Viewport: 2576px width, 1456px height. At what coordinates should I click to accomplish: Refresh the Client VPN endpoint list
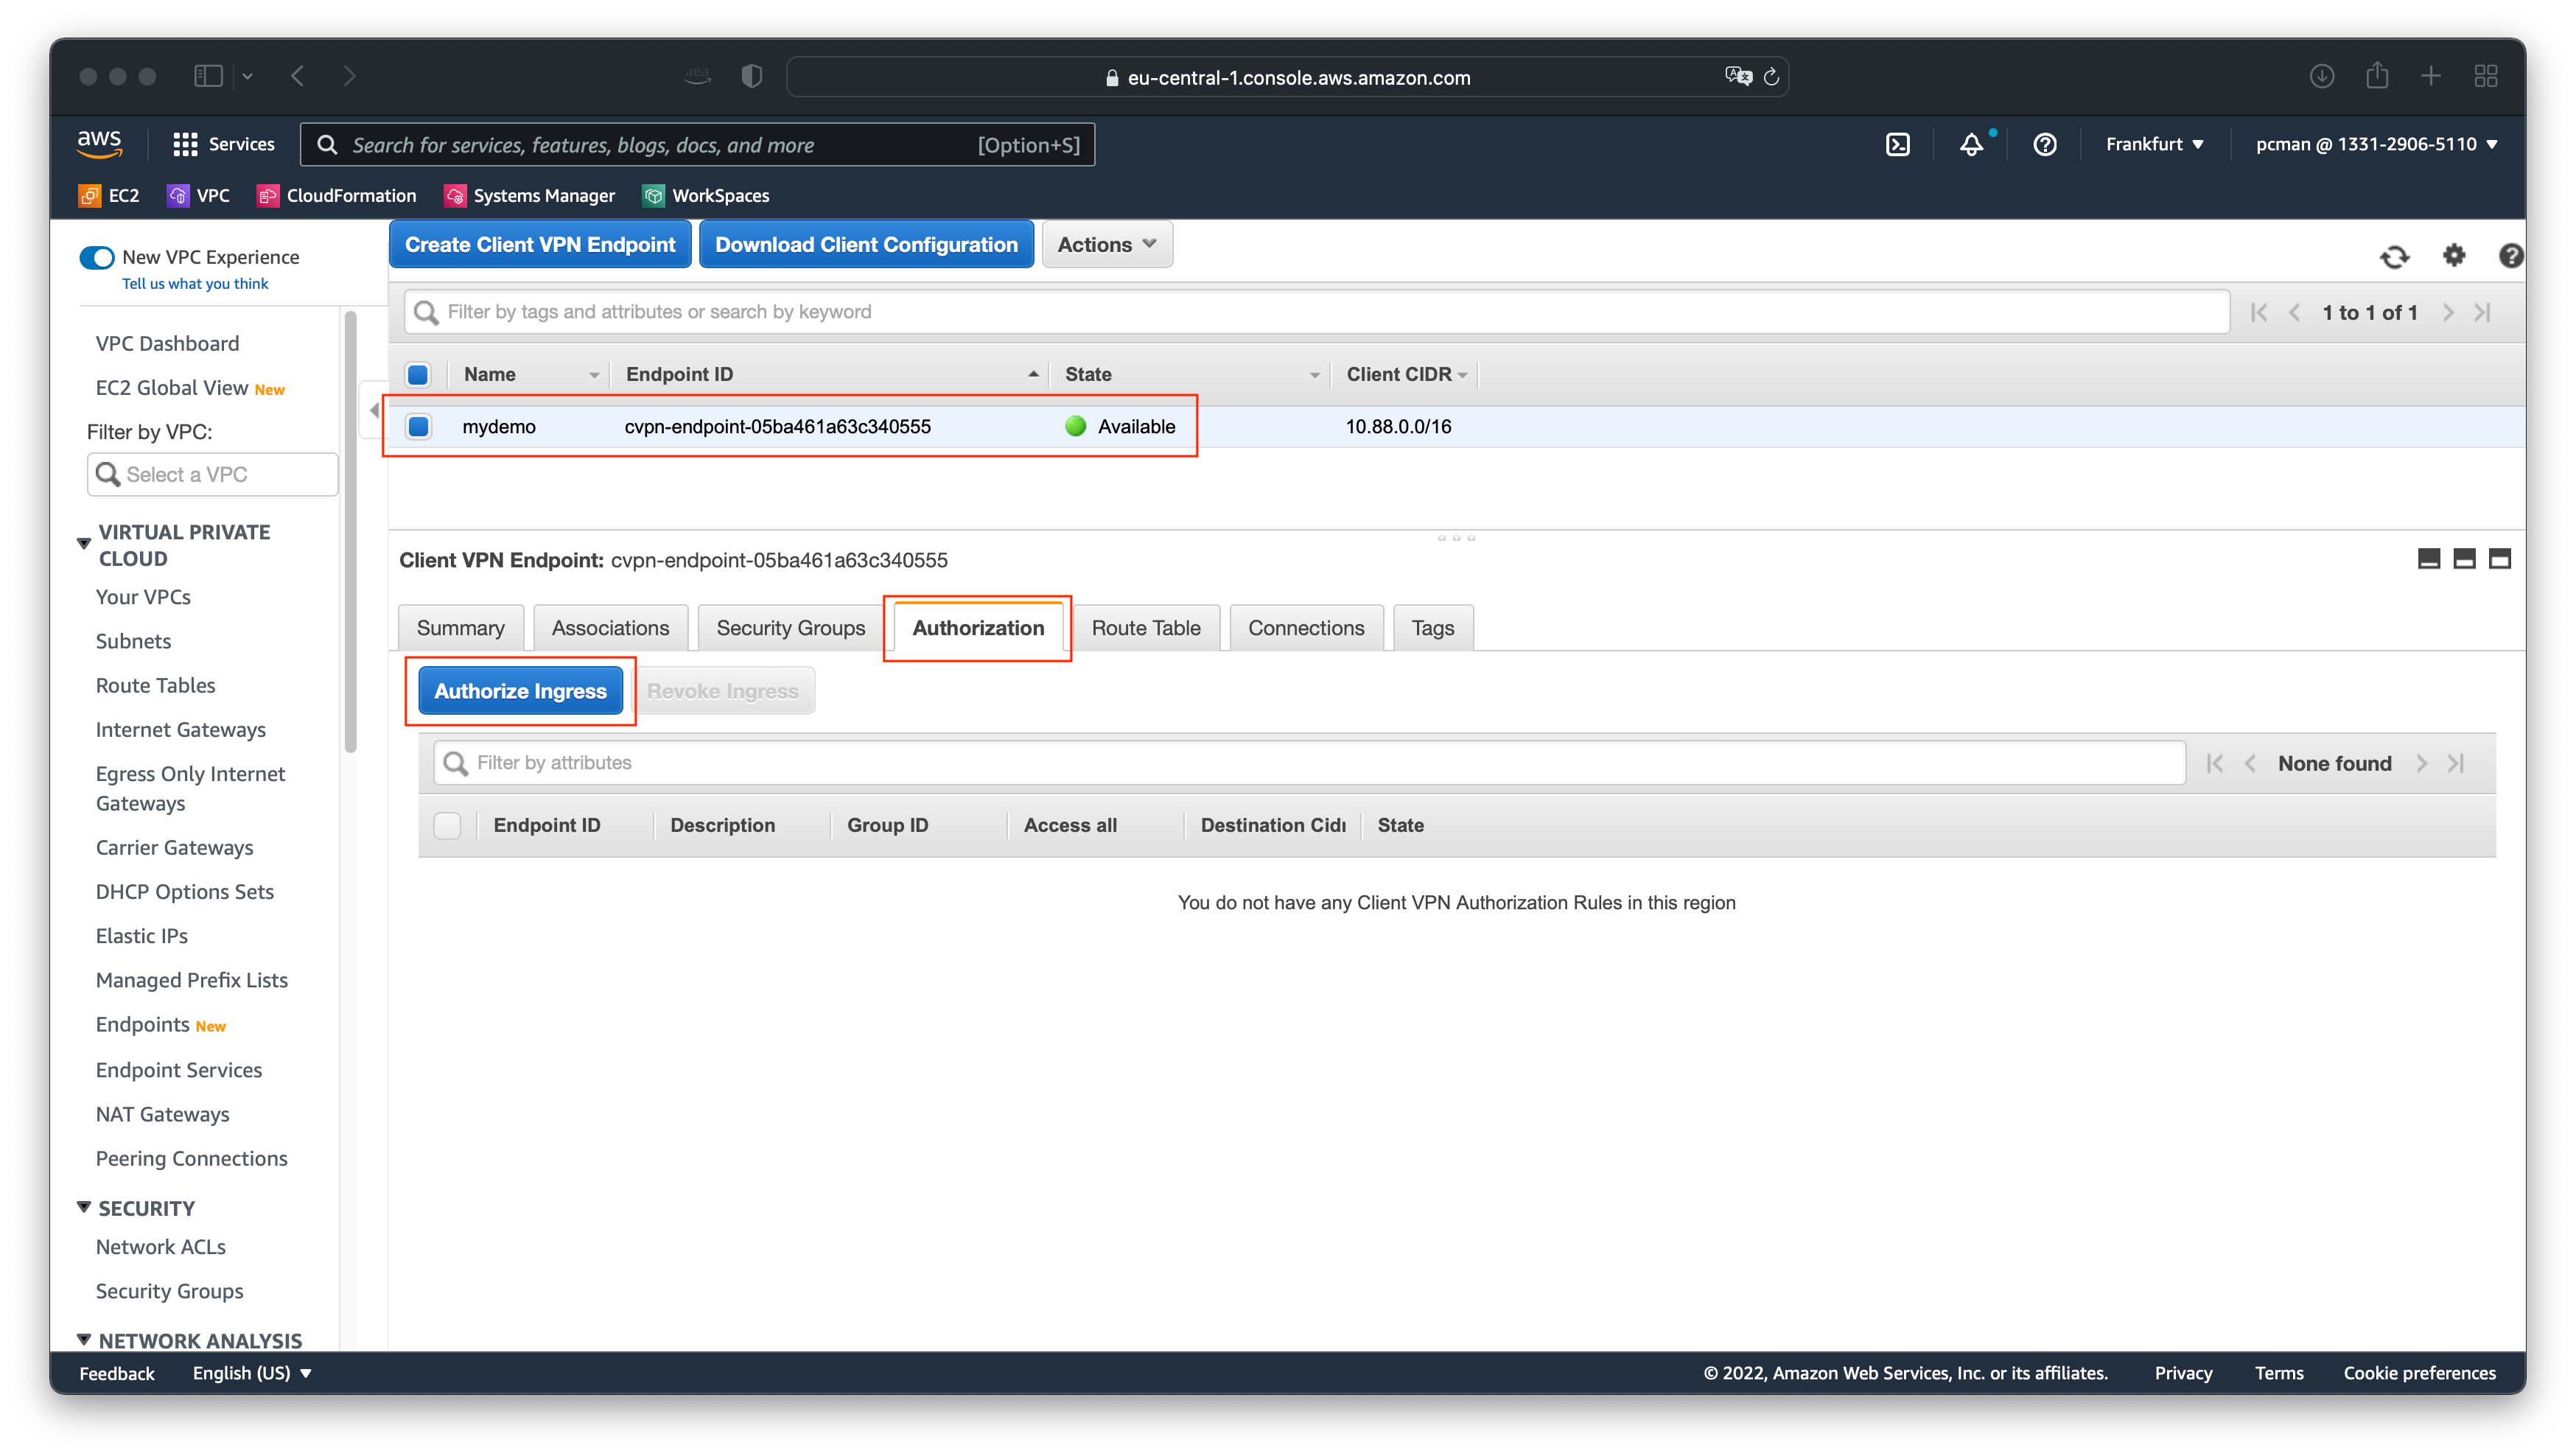[x=2394, y=257]
